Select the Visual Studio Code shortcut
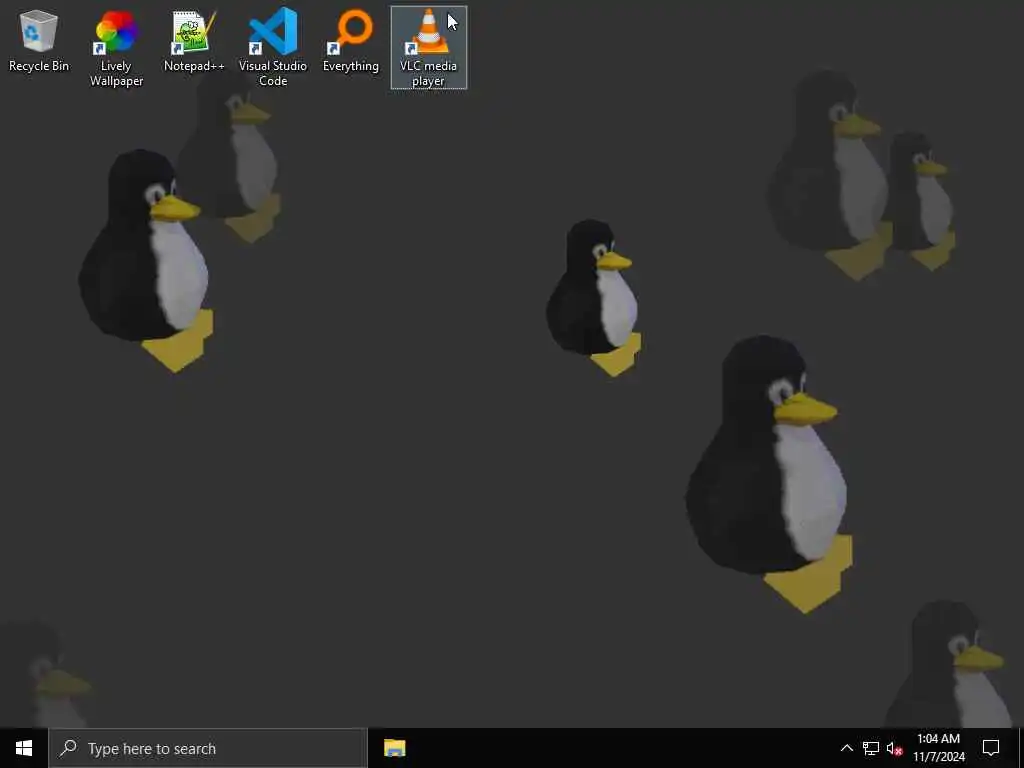Viewport: 1024px width, 768px height. 272,48
